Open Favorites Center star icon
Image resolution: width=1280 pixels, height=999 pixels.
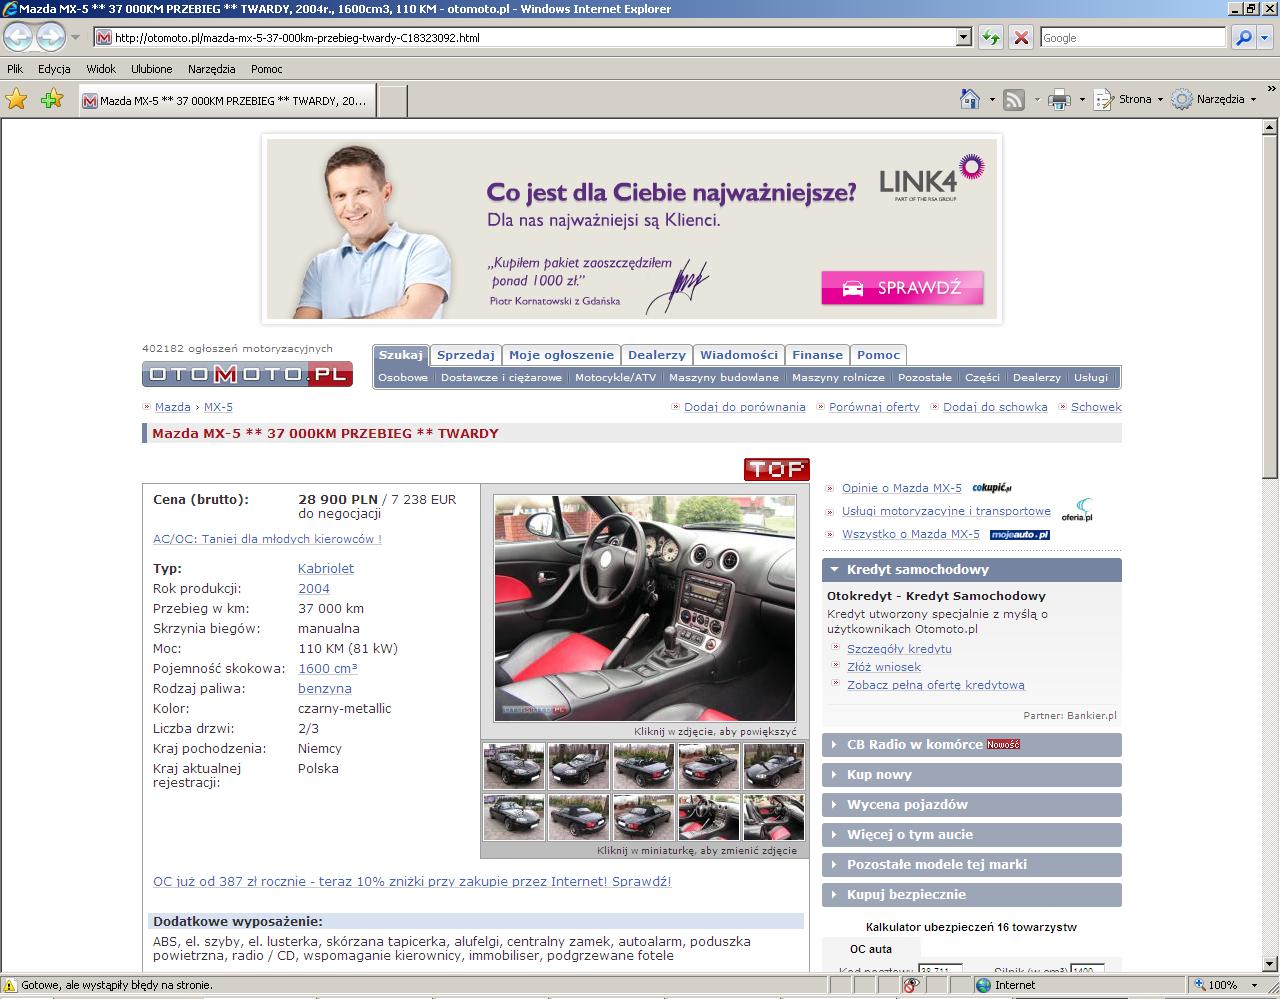pyautogui.click(x=17, y=99)
